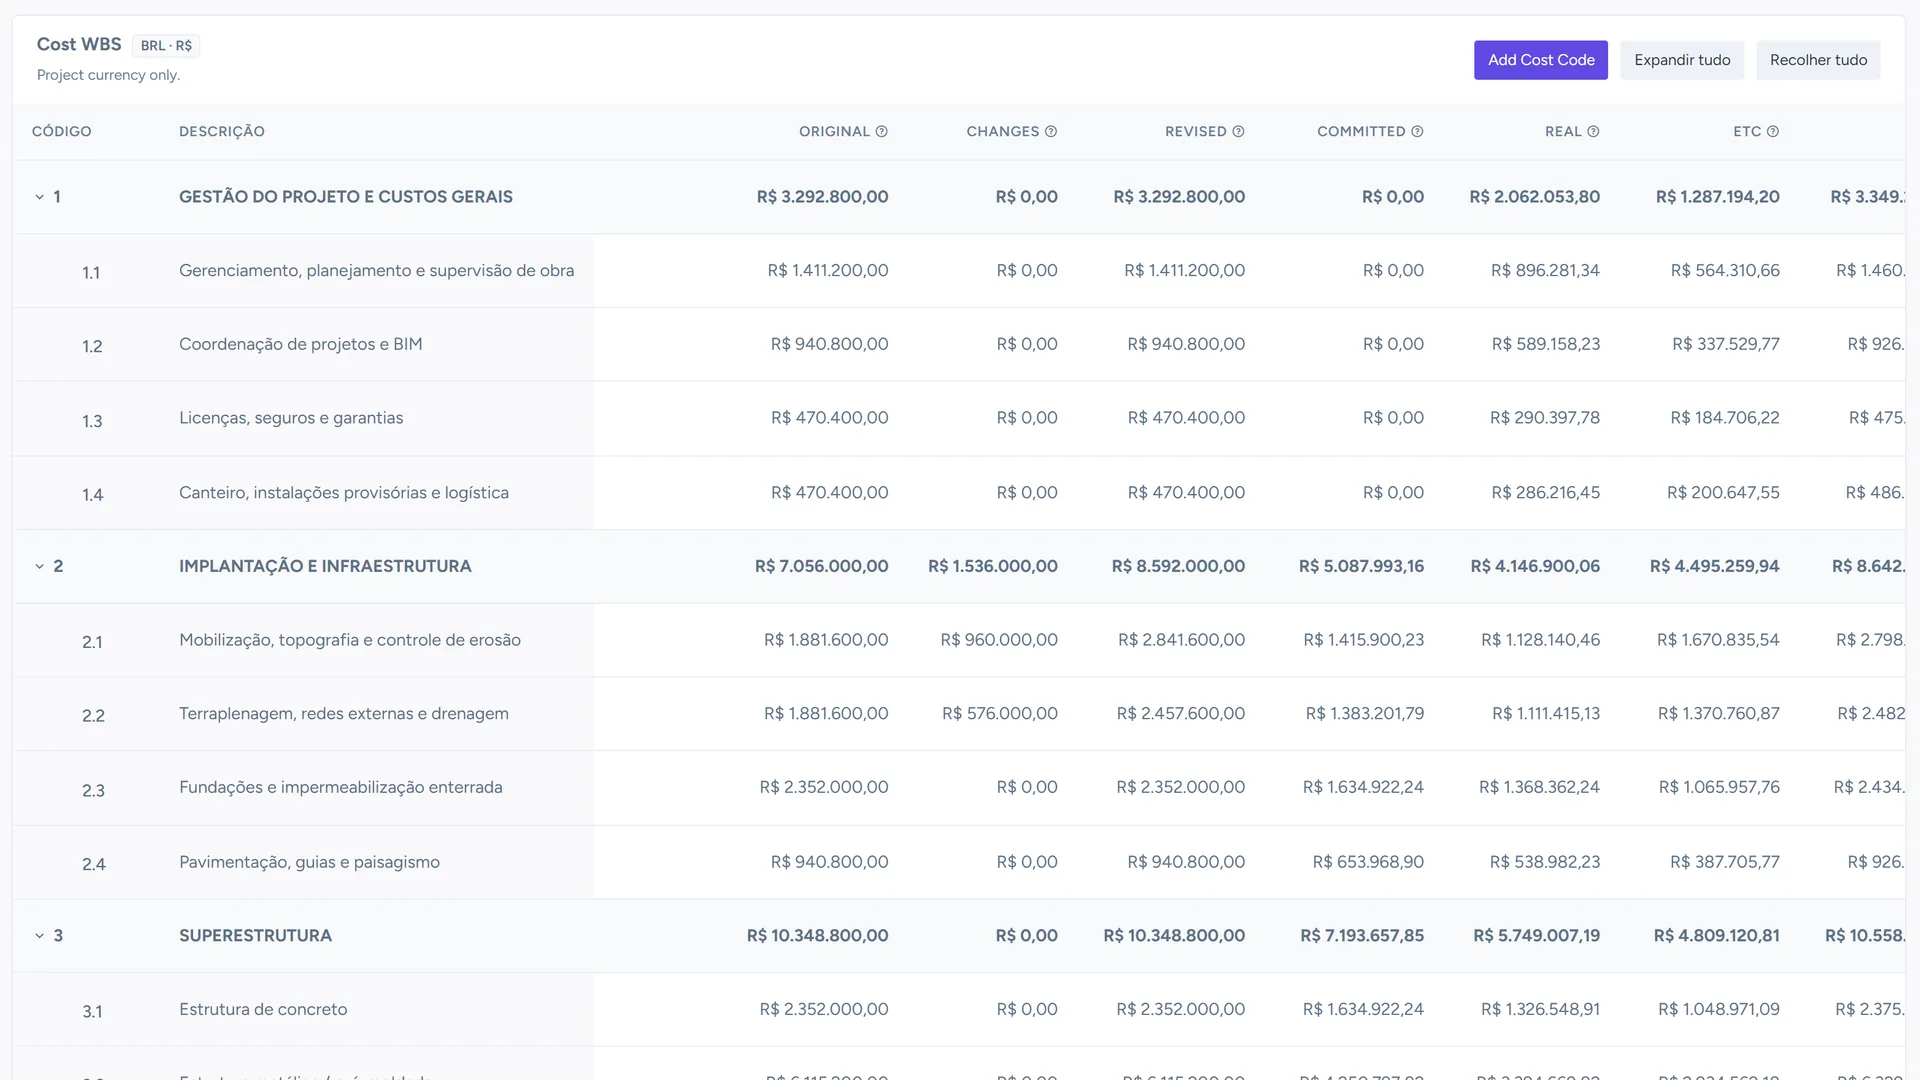Click code 1.3 cell
Viewport: 1920px width, 1080px height.
(x=92, y=421)
